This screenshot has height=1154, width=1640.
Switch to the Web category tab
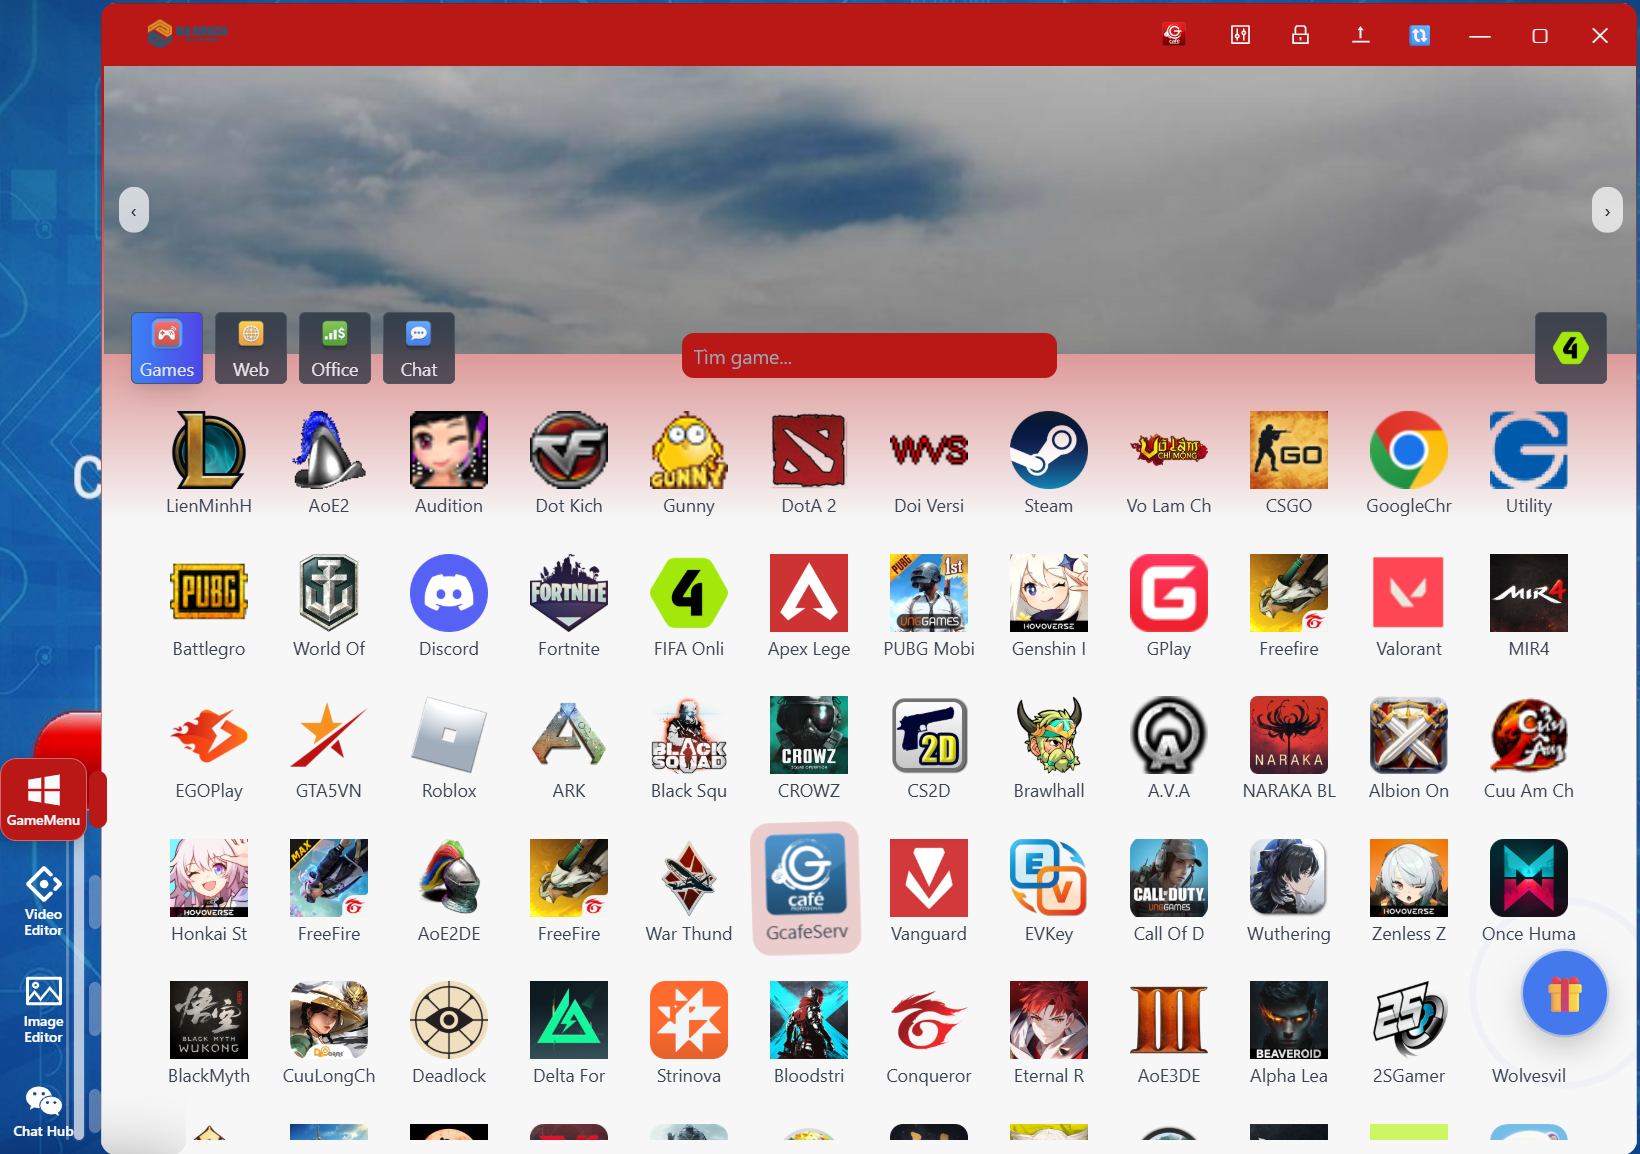[251, 348]
